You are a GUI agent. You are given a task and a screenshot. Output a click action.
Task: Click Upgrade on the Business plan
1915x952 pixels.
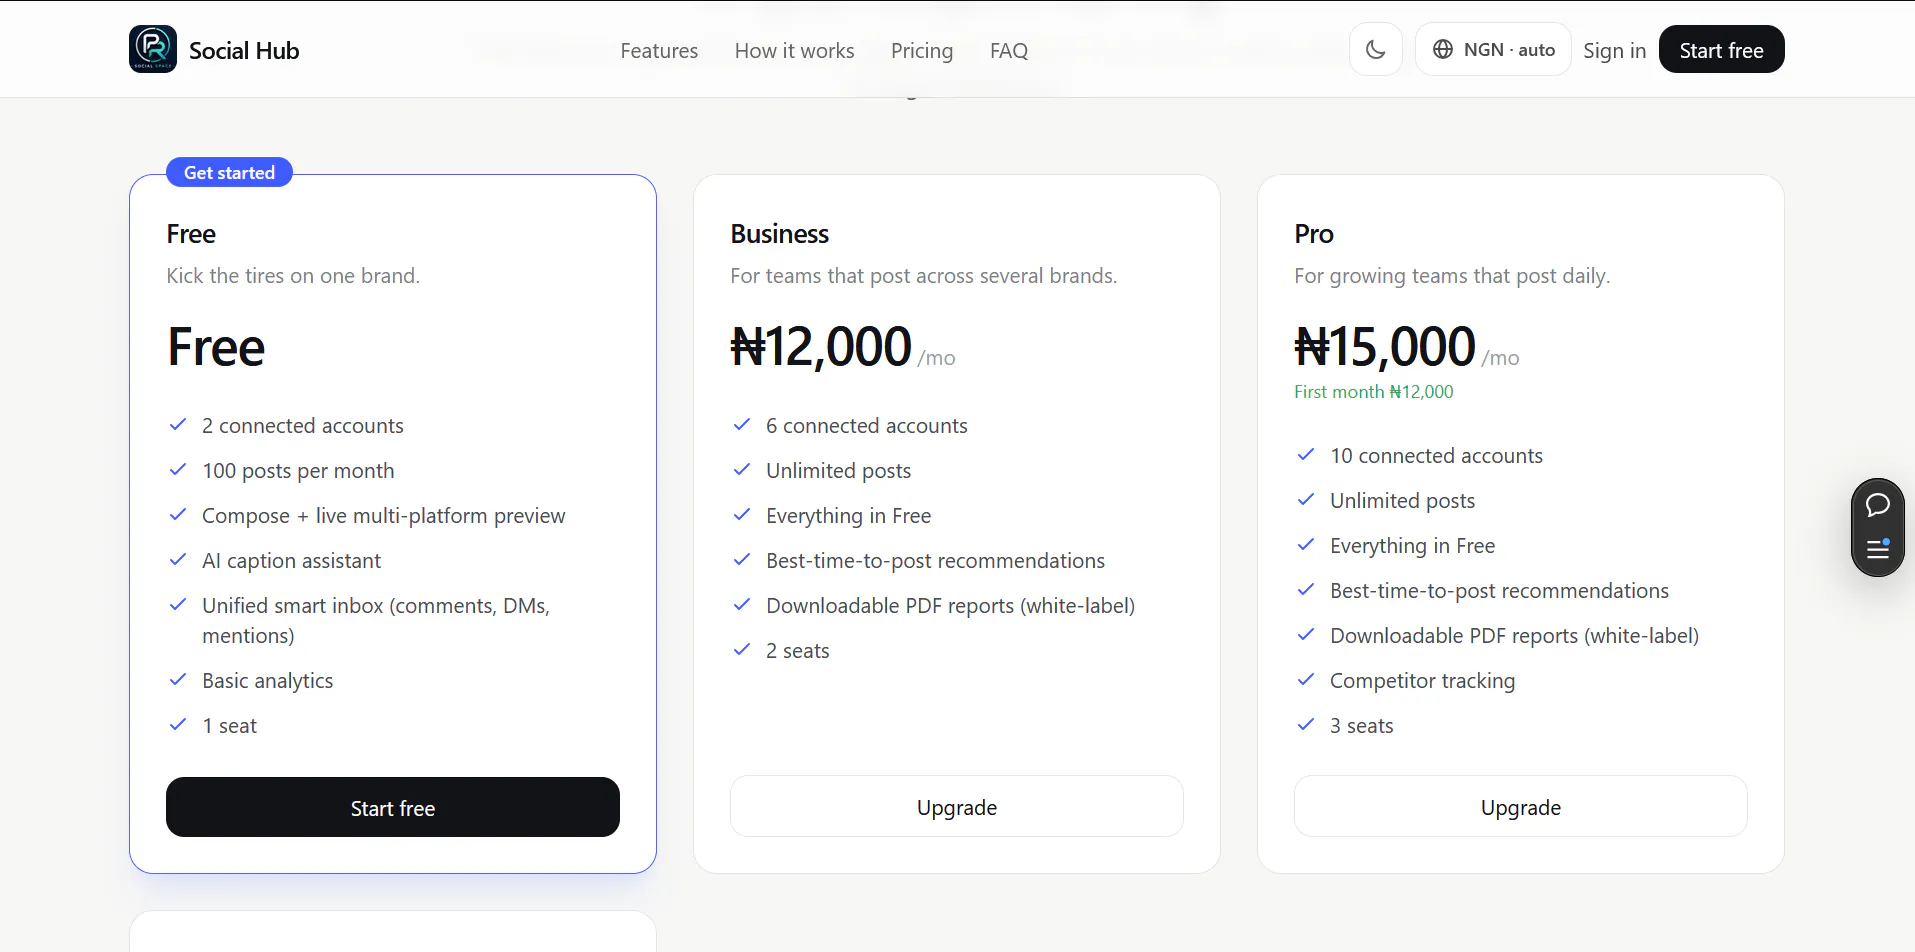(x=957, y=806)
